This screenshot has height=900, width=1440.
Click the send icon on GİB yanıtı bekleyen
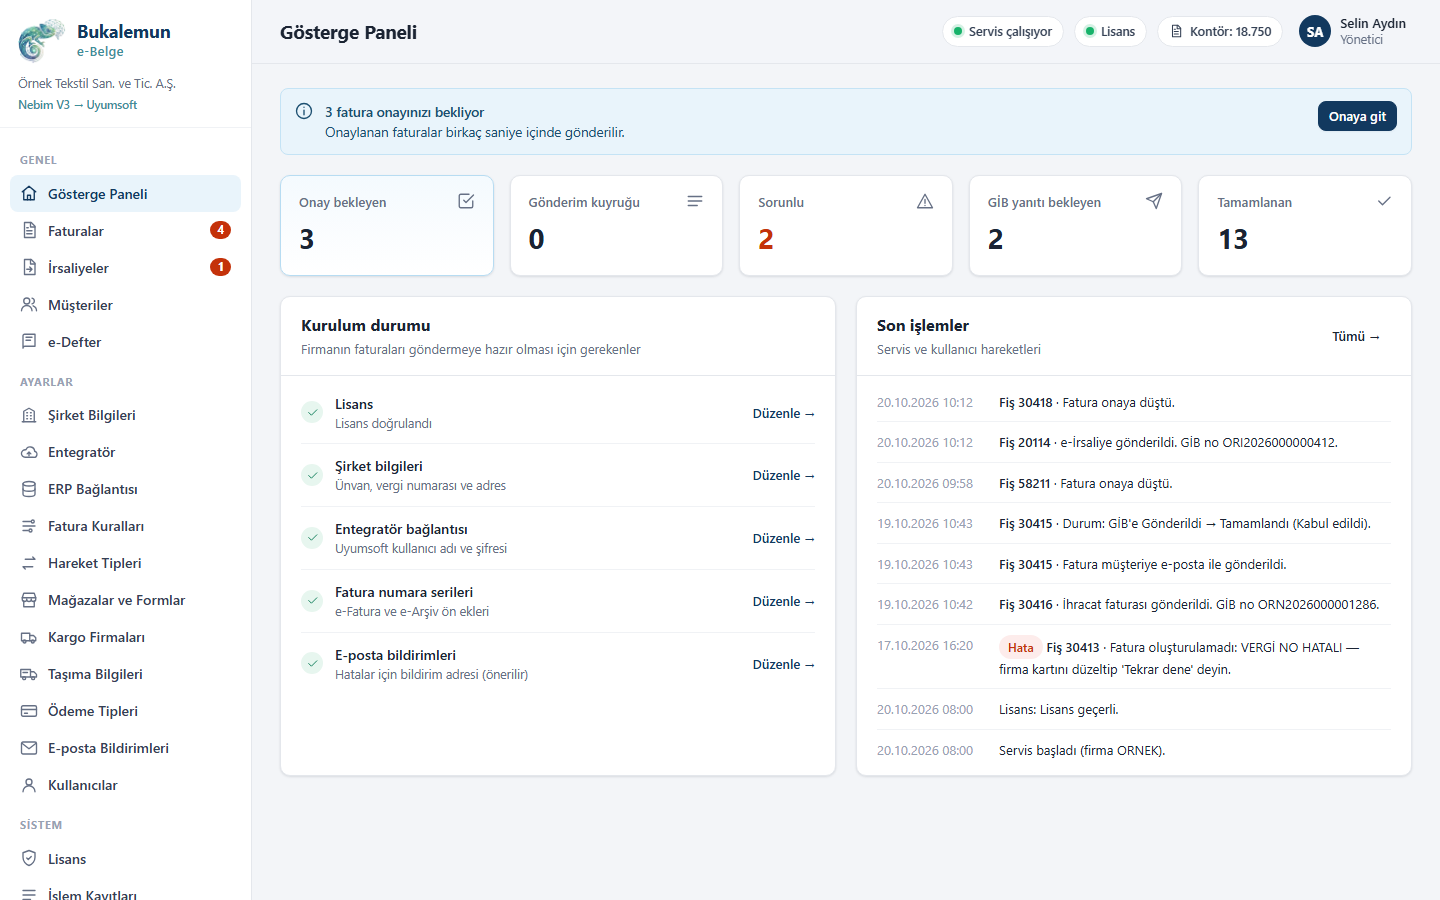pos(1154,201)
